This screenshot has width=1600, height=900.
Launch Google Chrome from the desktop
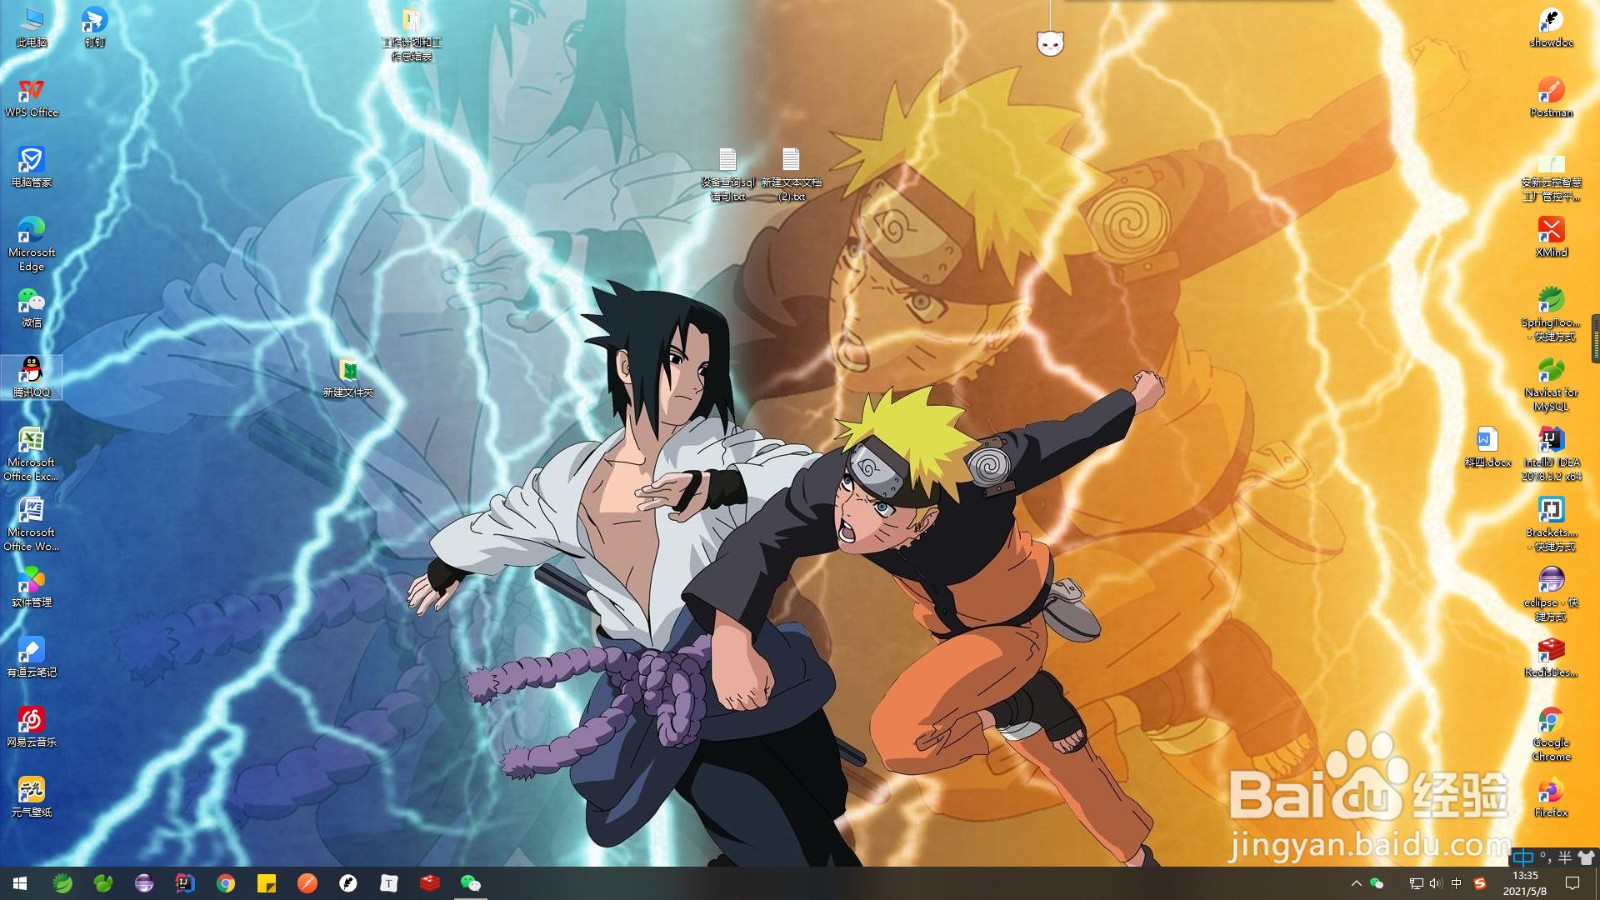(x=1551, y=735)
